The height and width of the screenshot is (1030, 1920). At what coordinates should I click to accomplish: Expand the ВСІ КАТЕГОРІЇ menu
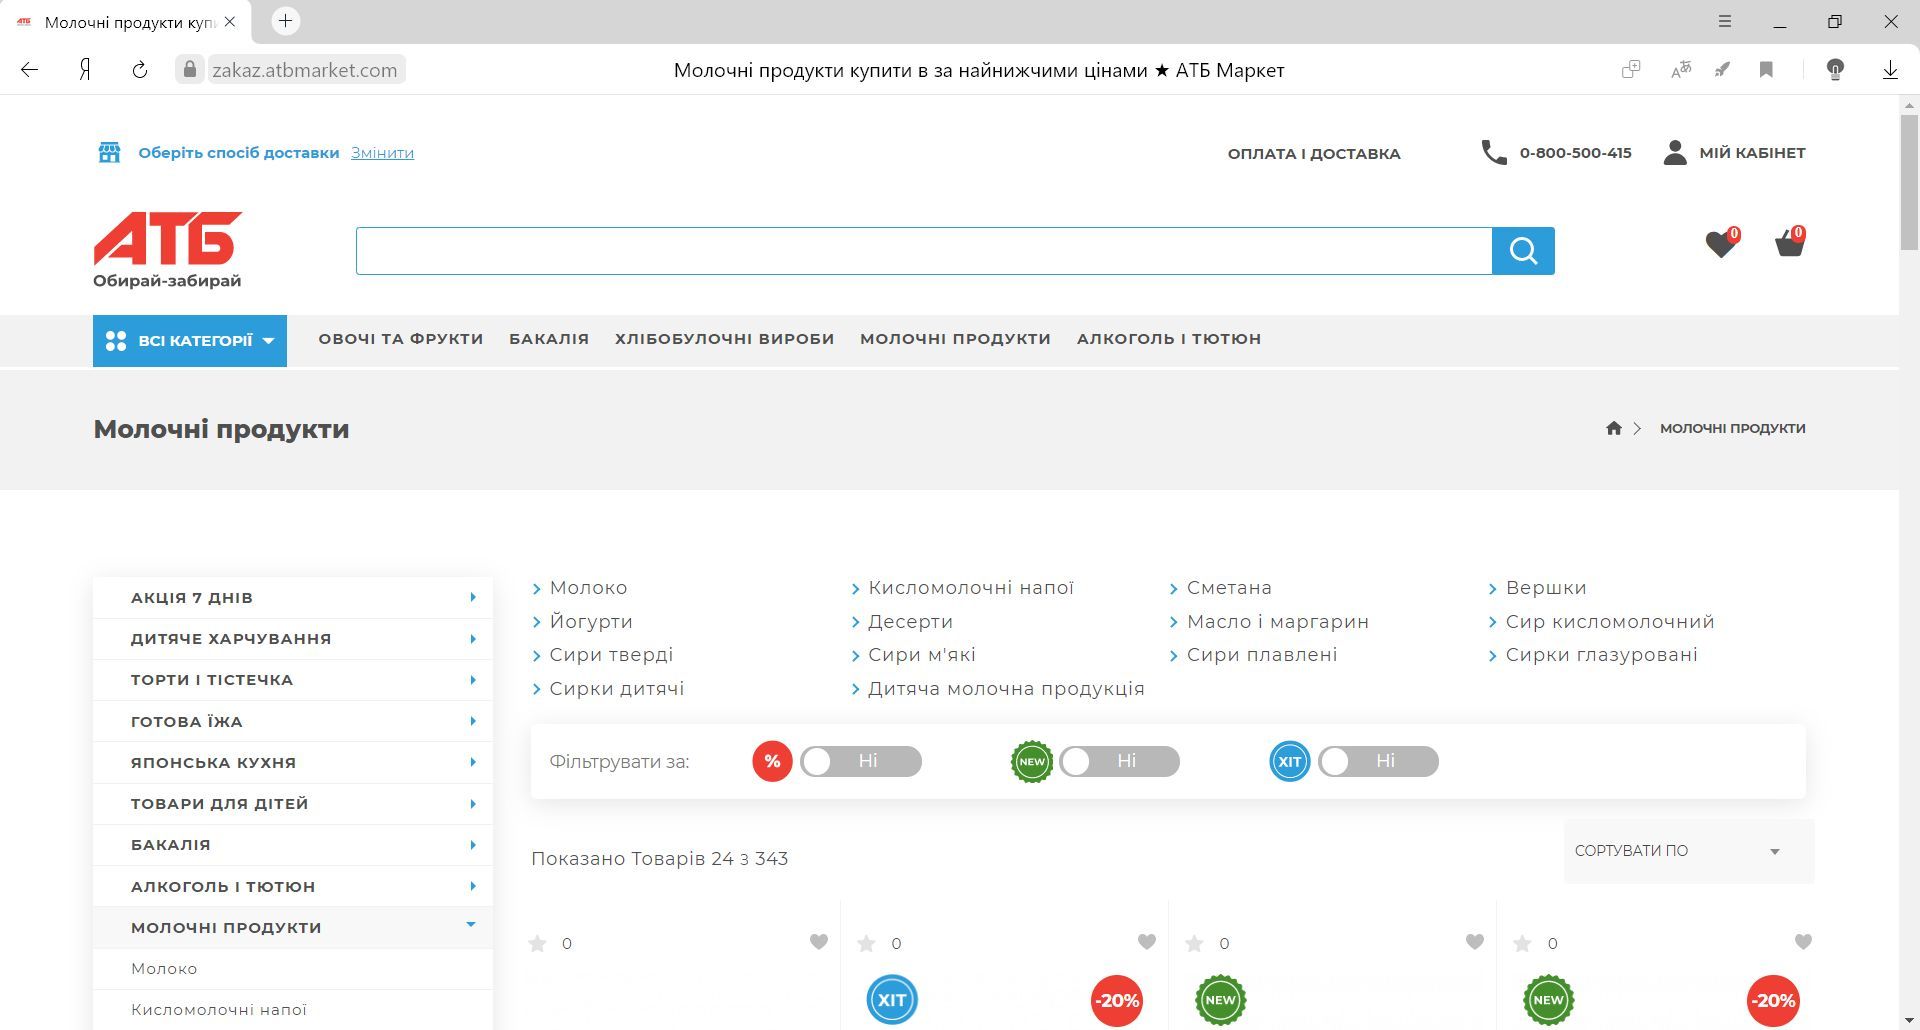point(190,341)
